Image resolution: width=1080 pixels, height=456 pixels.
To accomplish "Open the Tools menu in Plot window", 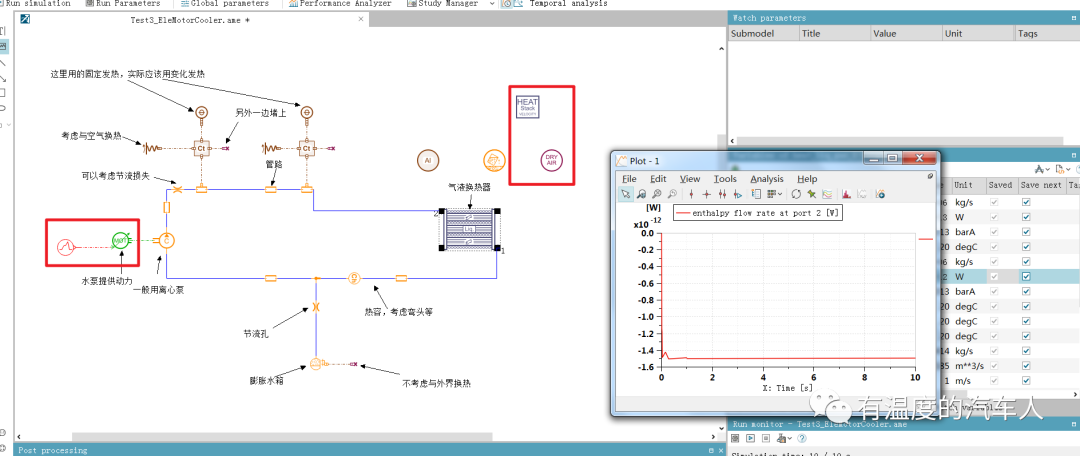I will coord(725,178).
